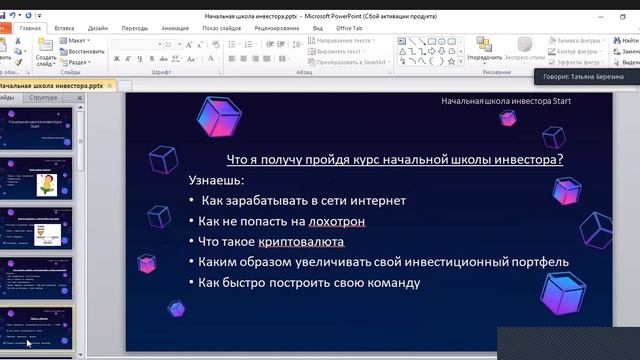This screenshot has width=640, height=360.
Task: Select the Triangle shape
Action: point(402,51)
